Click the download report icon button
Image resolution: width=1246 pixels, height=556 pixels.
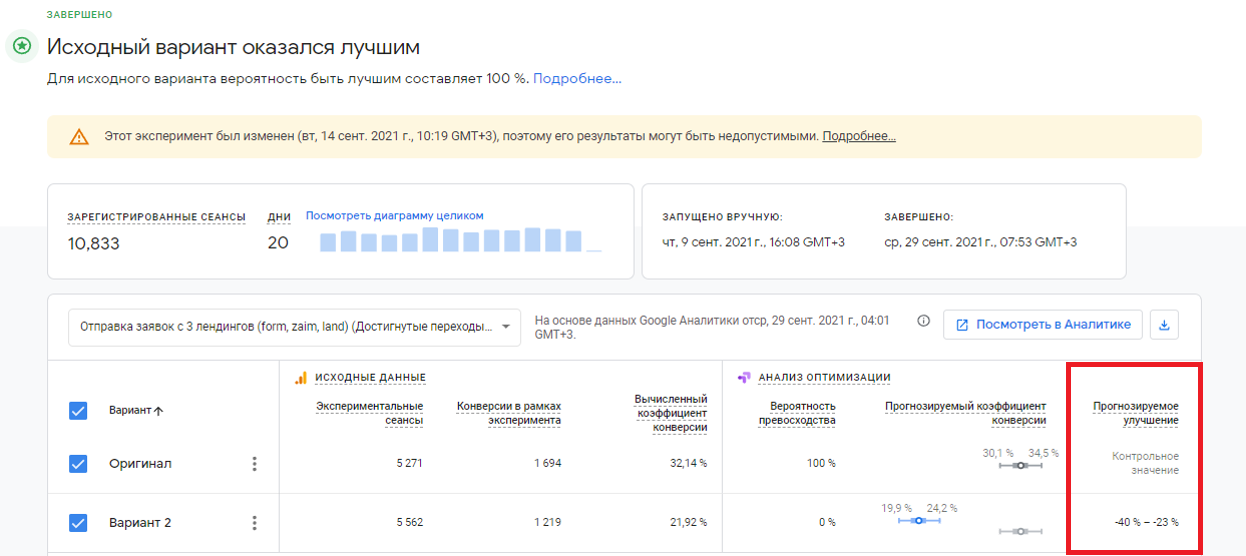(x=1165, y=325)
